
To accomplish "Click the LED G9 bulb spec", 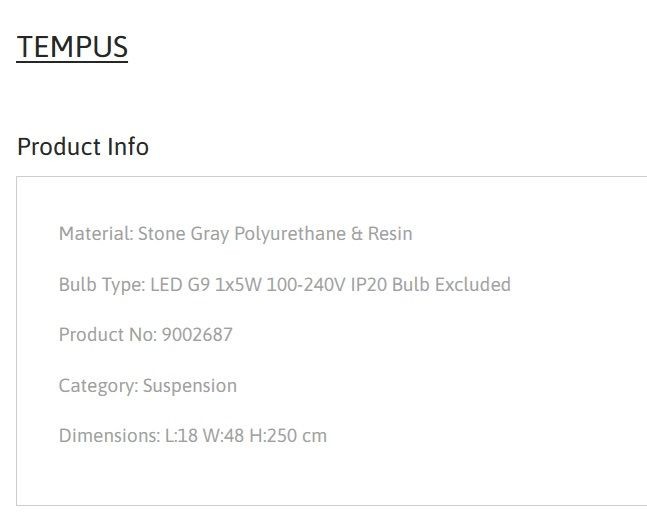I will (x=180, y=285).
